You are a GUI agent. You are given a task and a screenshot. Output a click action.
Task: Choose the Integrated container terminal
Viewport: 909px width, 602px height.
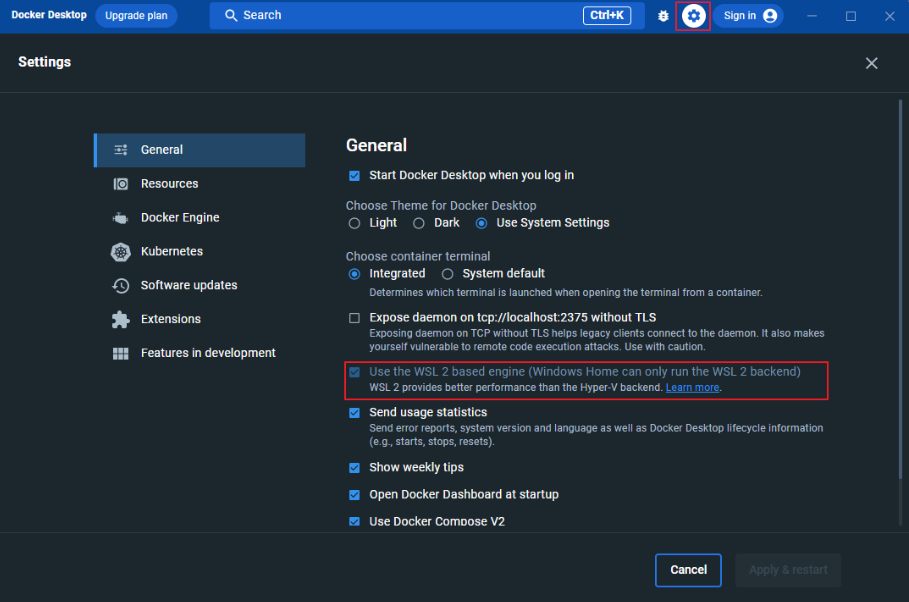pyautogui.click(x=354, y=274)
